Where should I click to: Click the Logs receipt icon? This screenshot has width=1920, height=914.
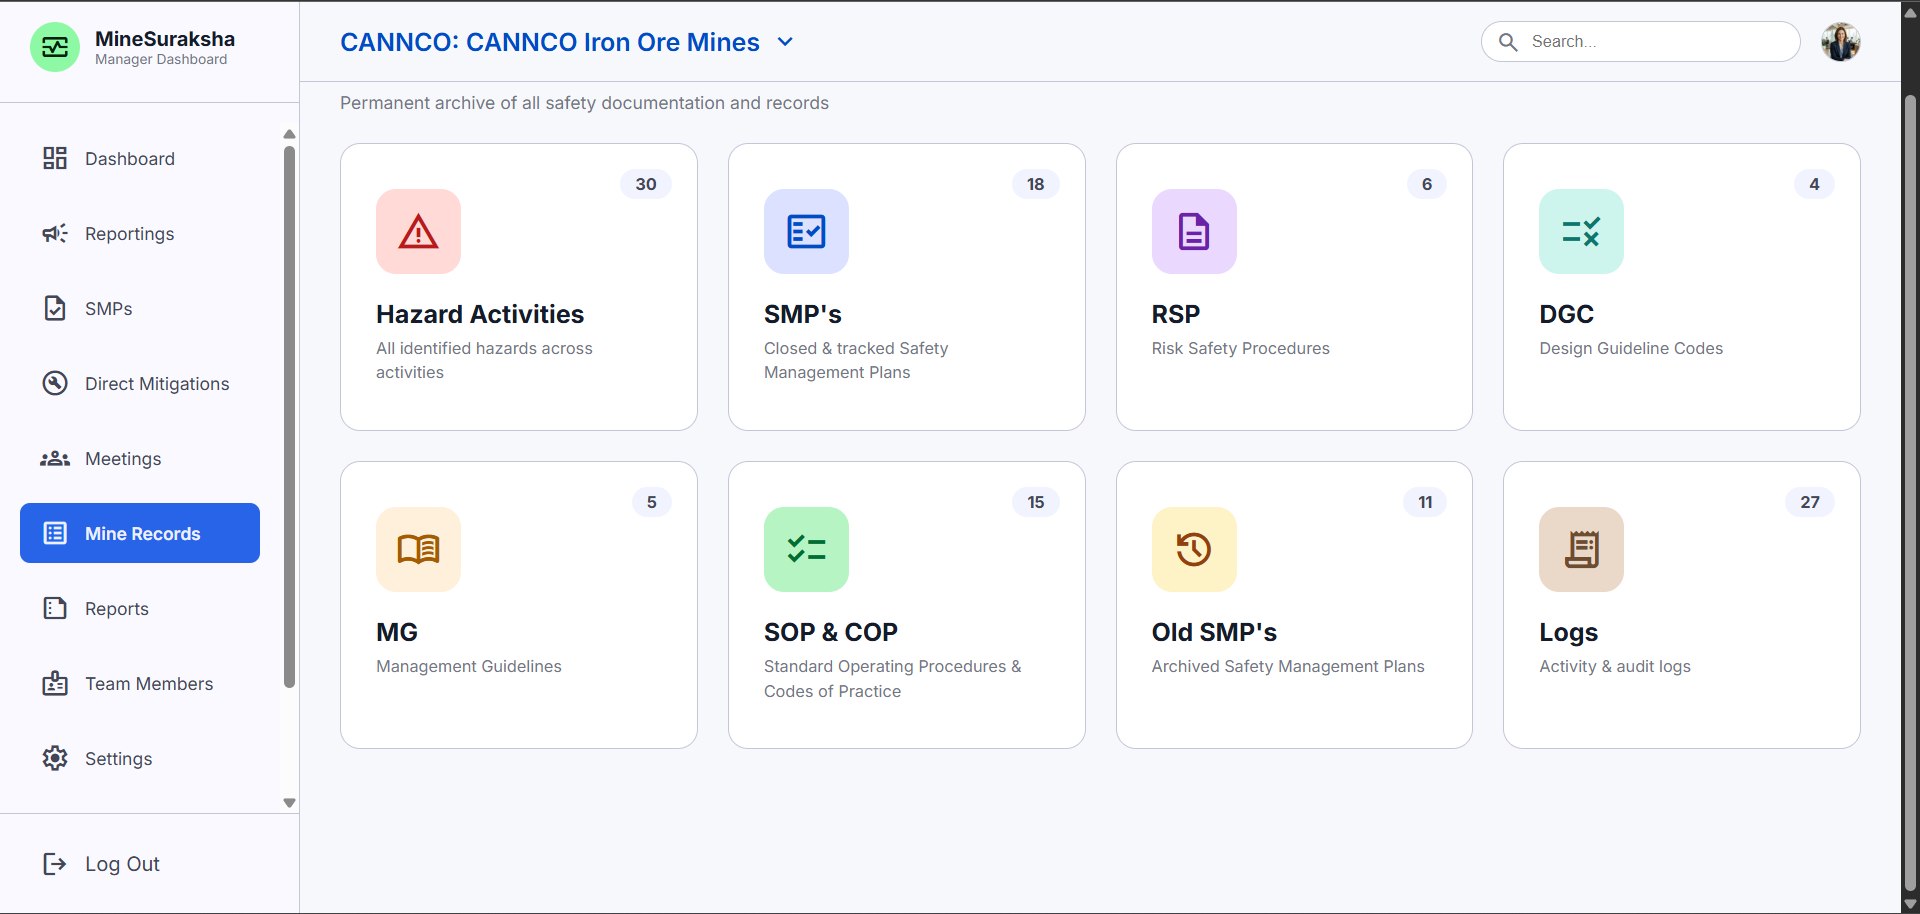[1581, 549]
